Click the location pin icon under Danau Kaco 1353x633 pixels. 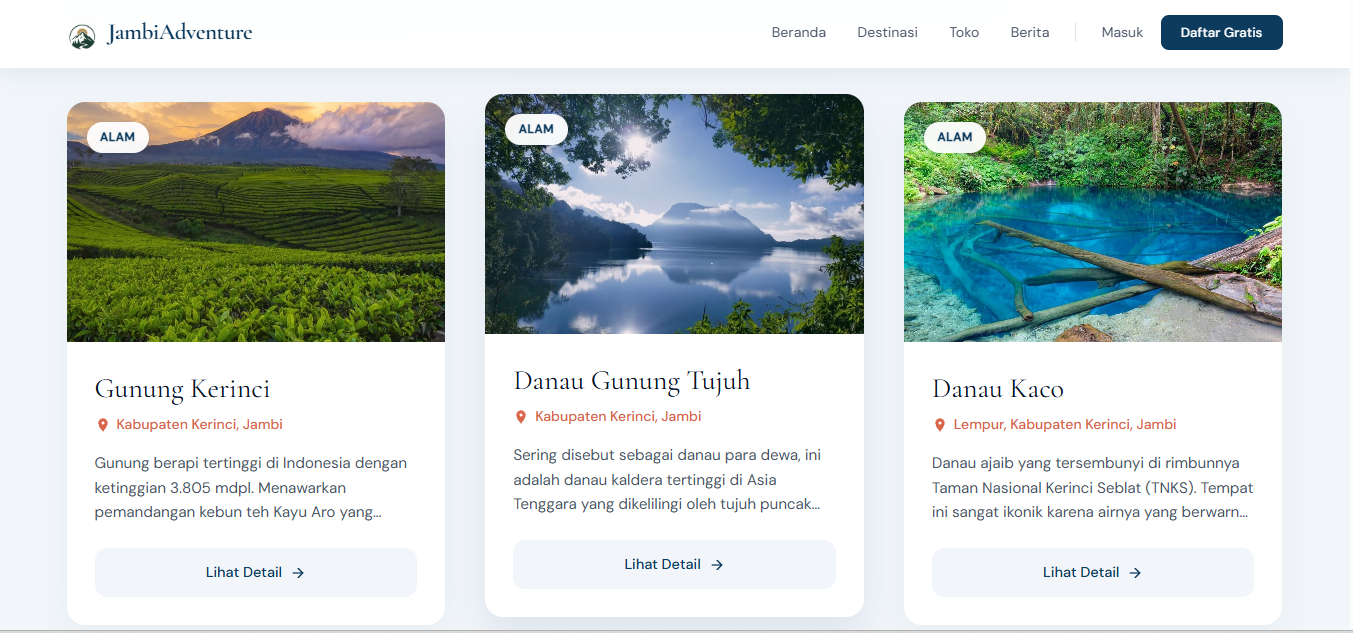939,425
